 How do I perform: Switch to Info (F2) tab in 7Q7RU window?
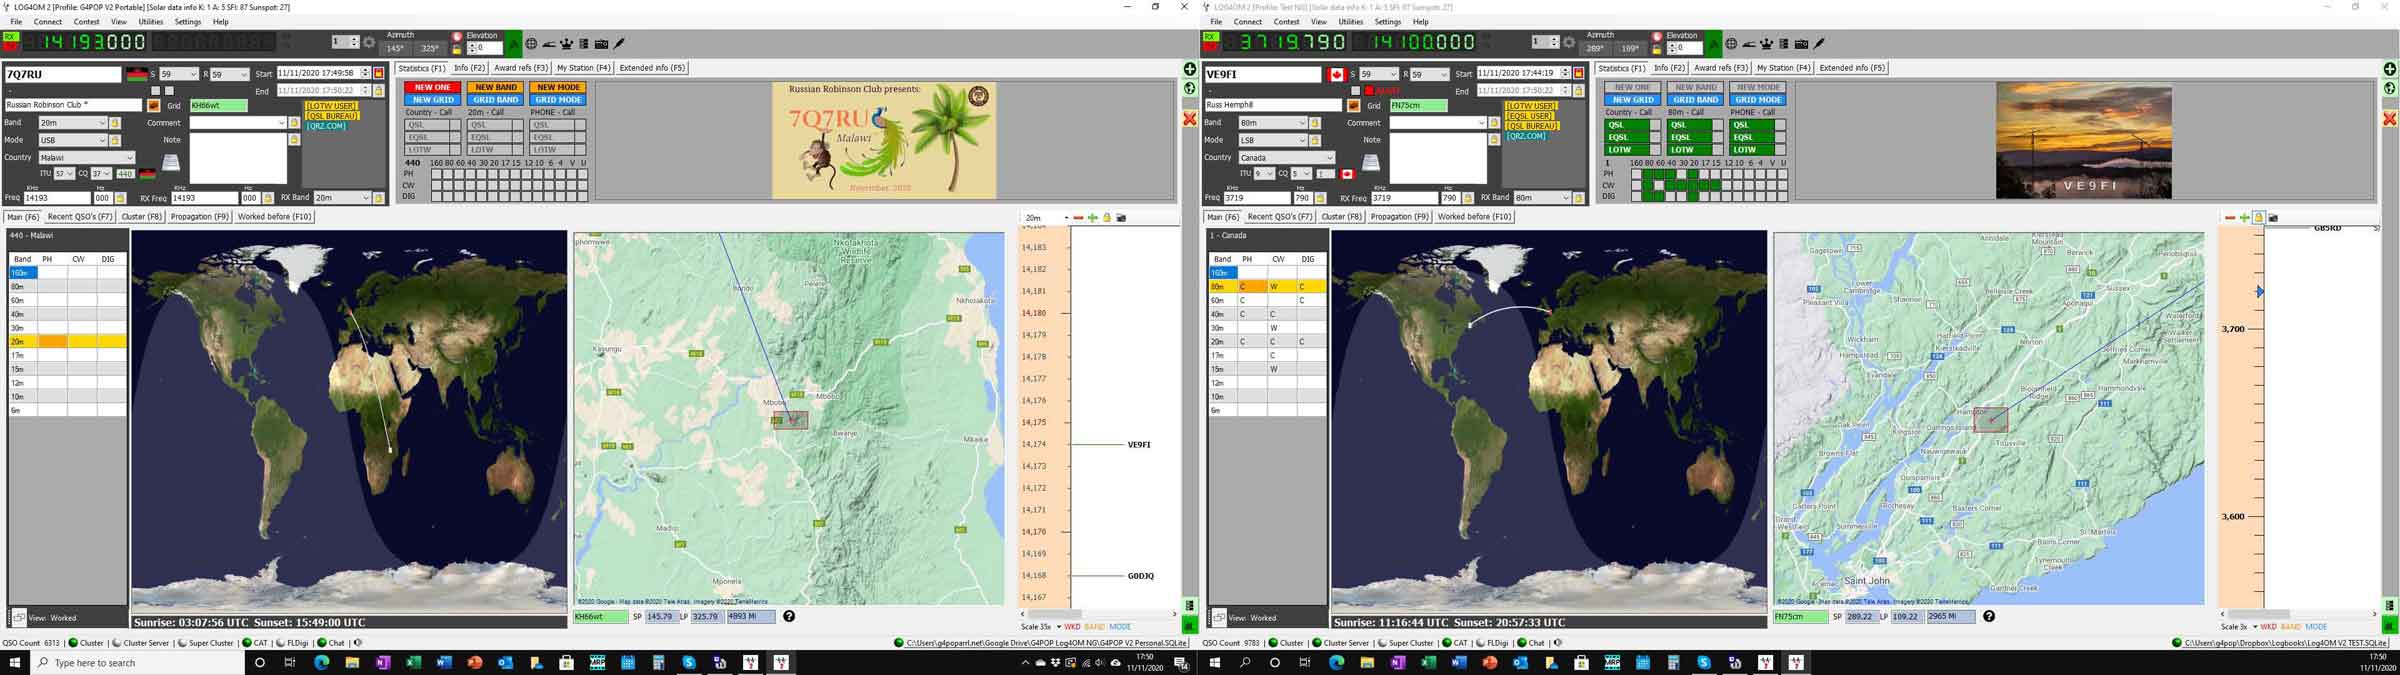(x=469, y=68)
